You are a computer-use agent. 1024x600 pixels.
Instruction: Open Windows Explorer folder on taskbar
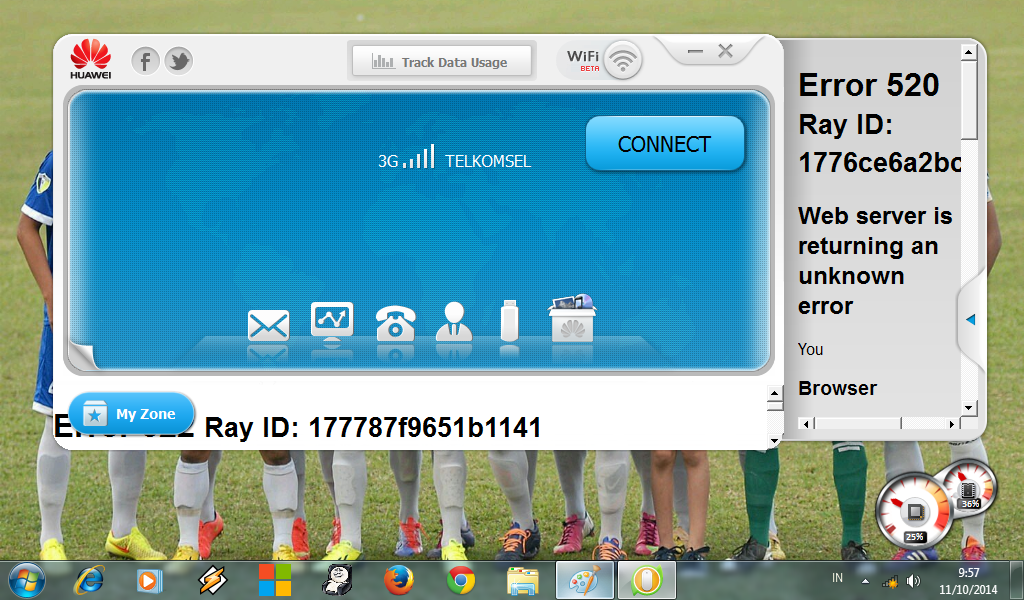pos(523,580)
